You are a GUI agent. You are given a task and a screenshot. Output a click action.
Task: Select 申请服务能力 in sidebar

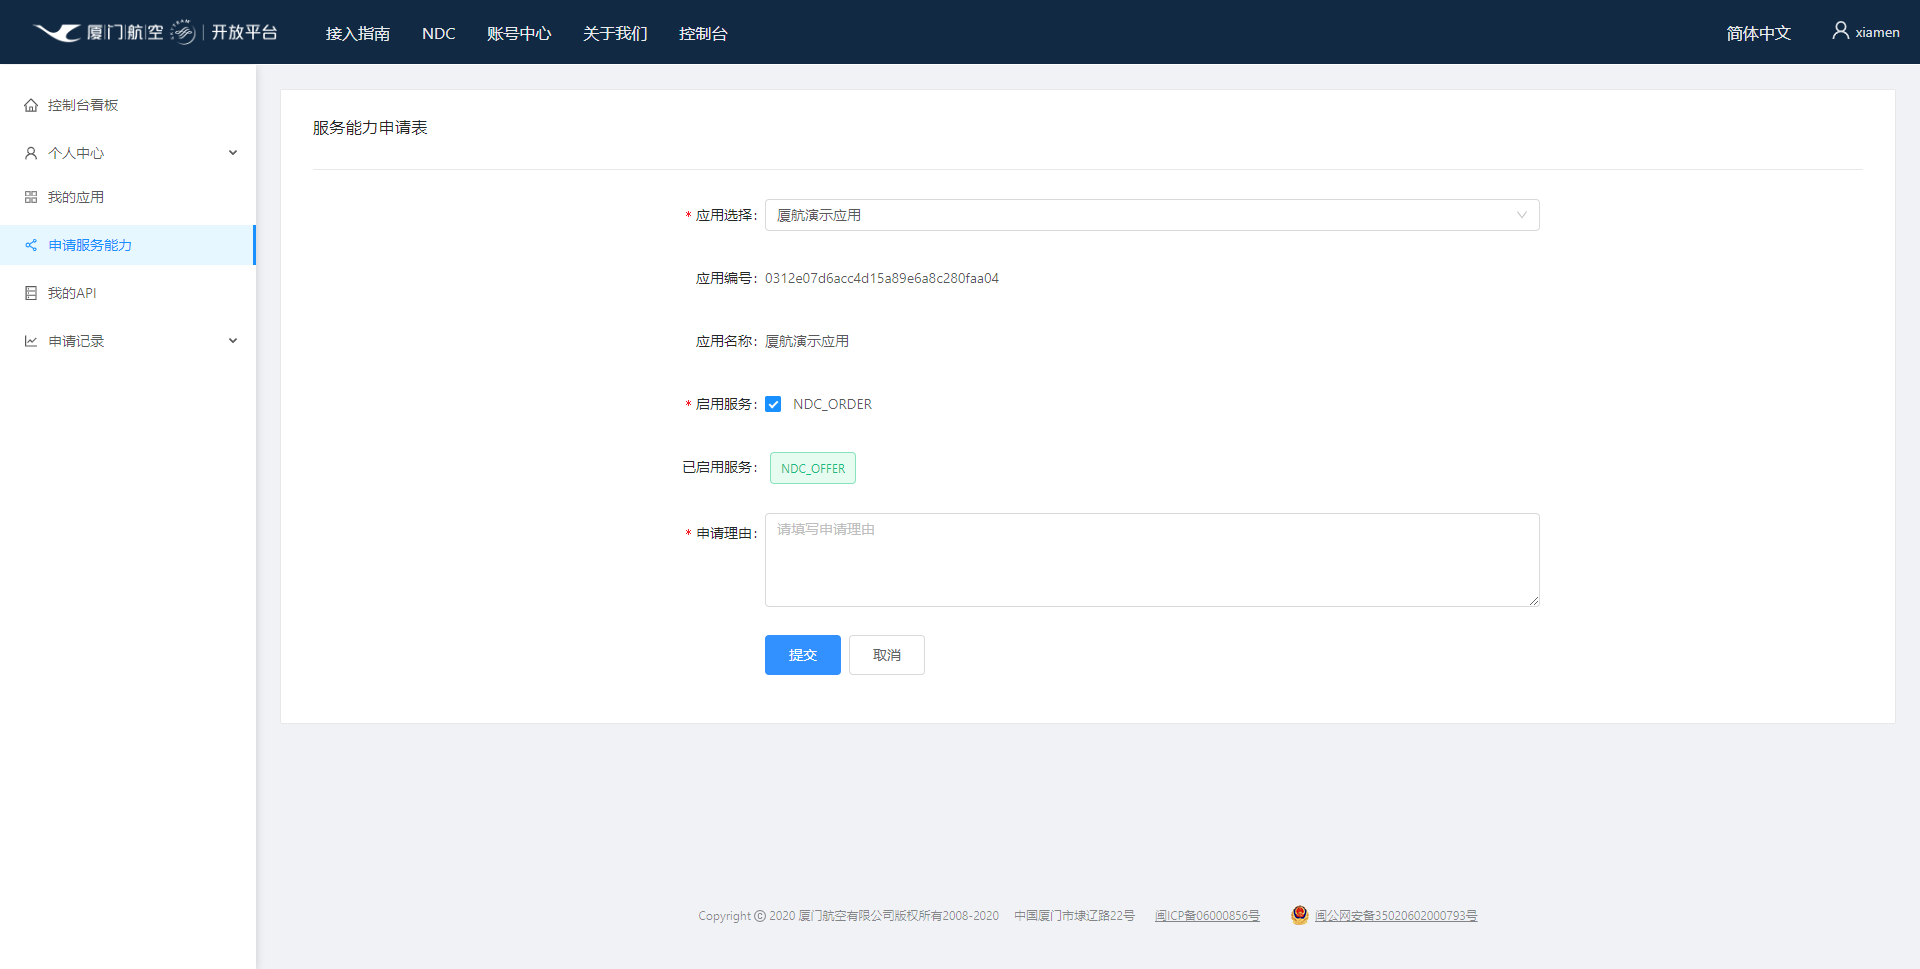[128, 245]
